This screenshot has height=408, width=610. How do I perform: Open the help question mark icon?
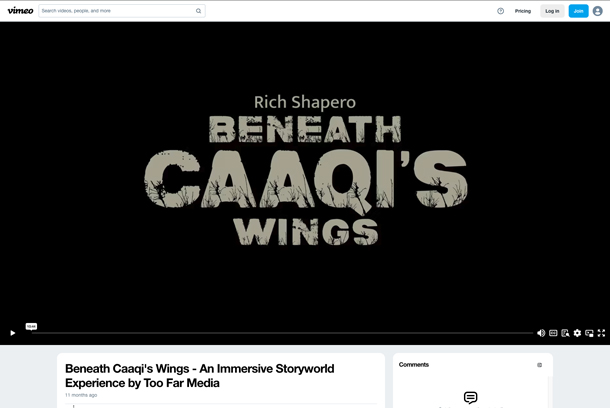pos(500,11)
